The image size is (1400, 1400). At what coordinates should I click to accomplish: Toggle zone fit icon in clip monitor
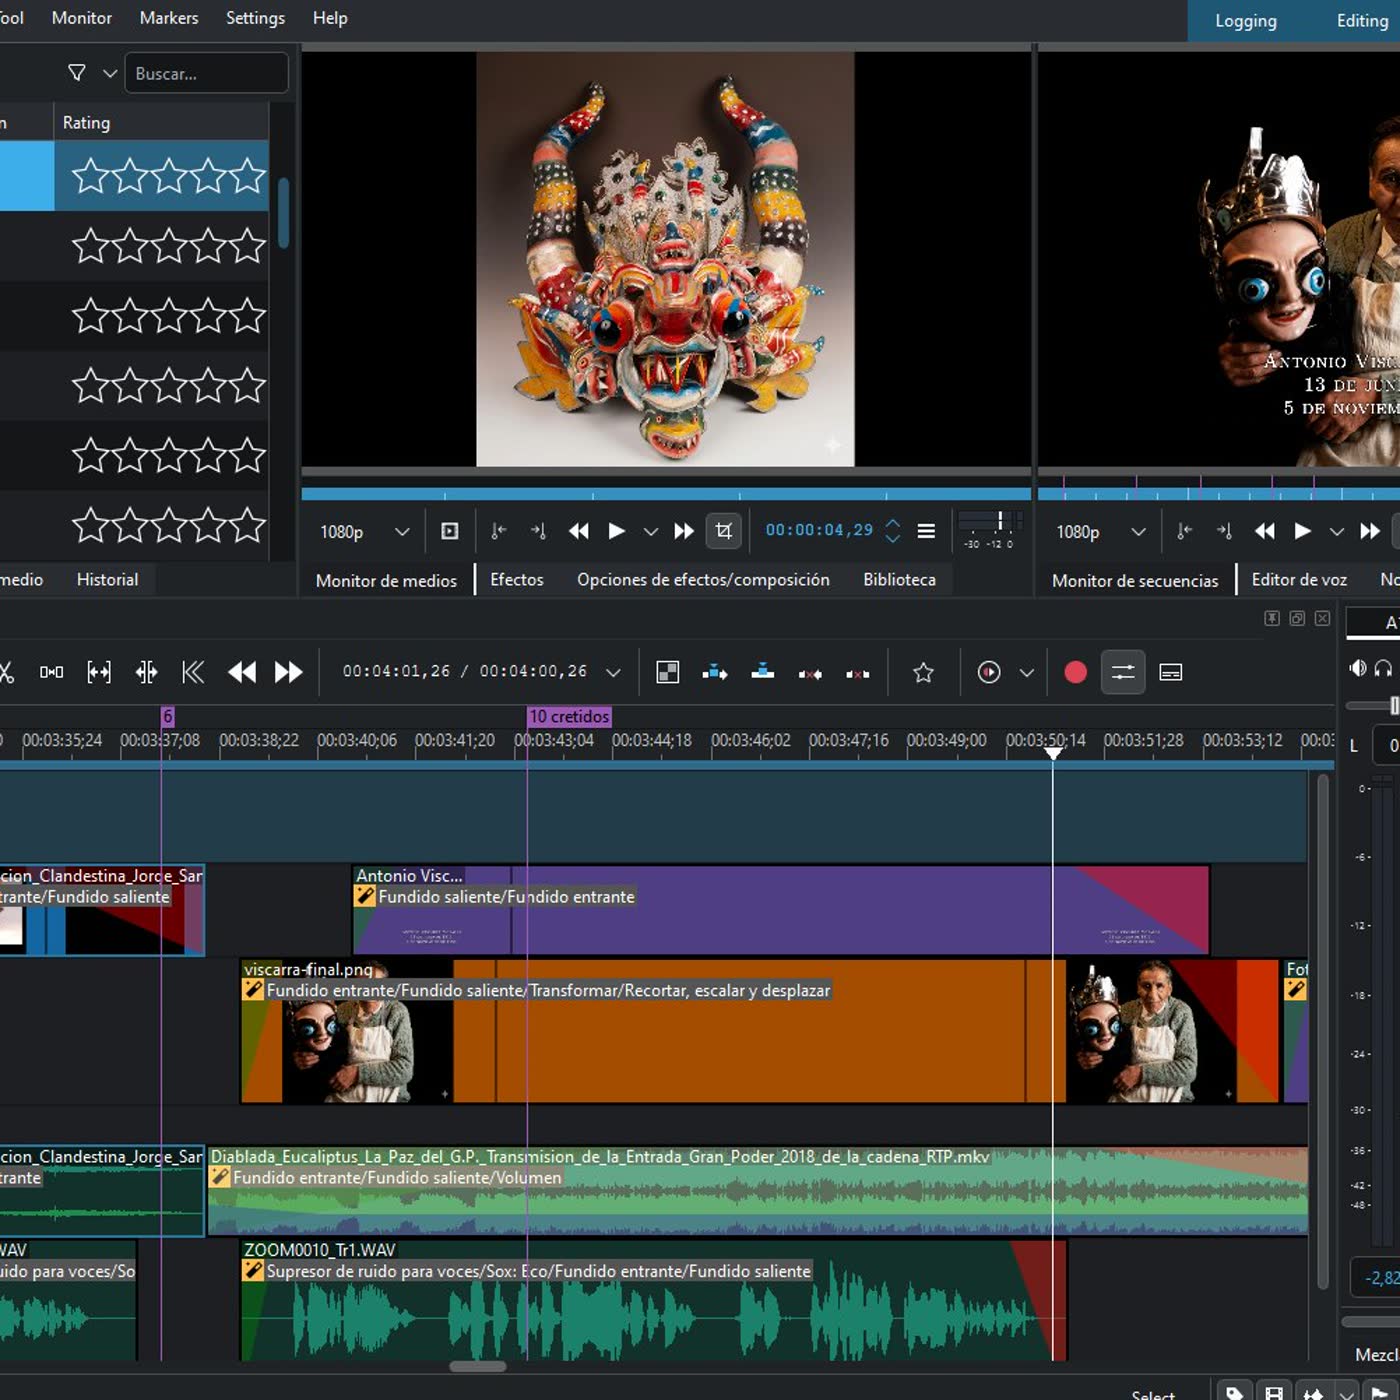click(x=450, y=531)
